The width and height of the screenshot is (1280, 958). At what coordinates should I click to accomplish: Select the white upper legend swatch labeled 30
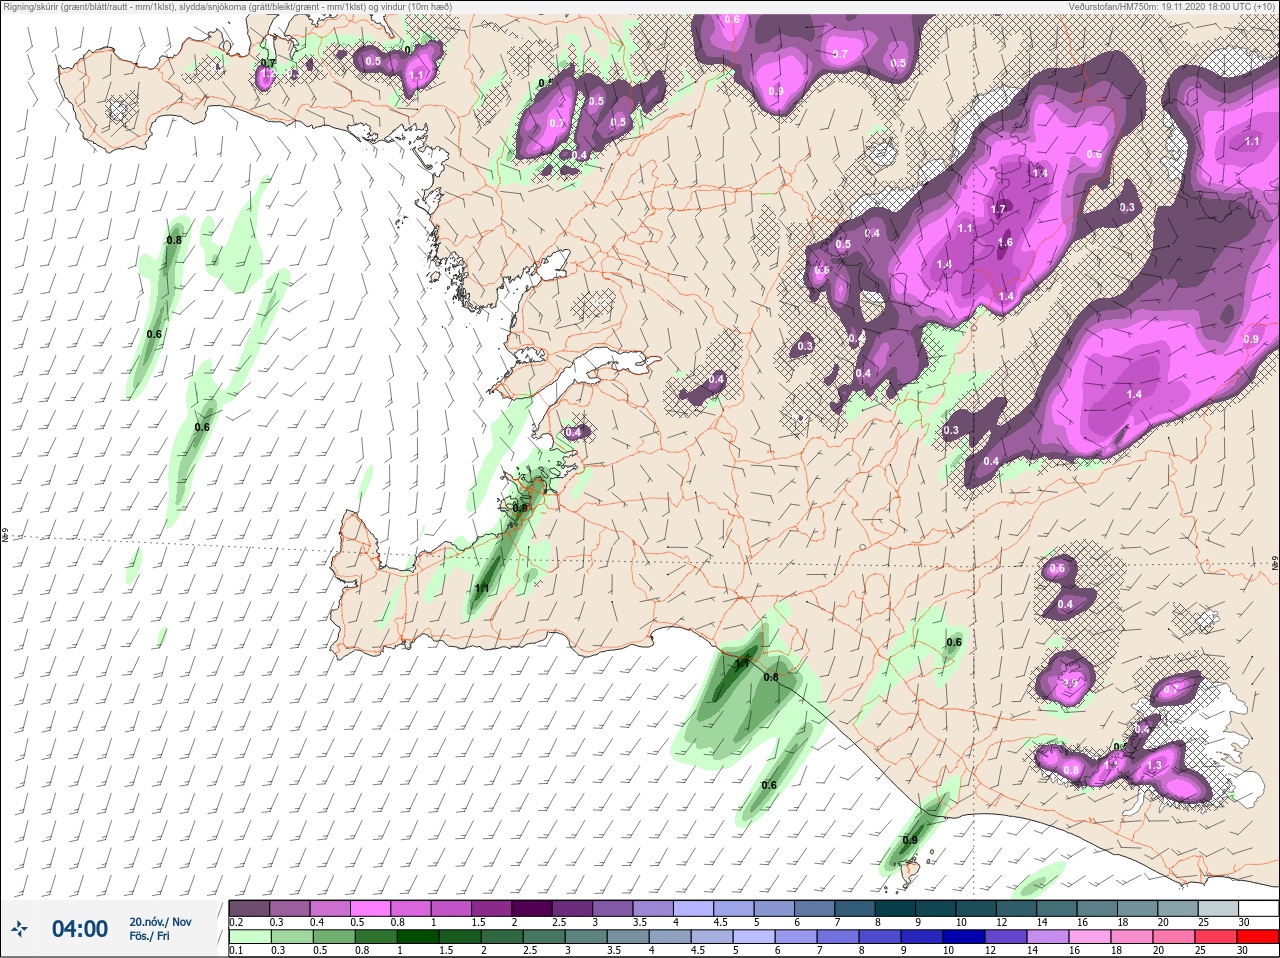tap(1259, 908)
